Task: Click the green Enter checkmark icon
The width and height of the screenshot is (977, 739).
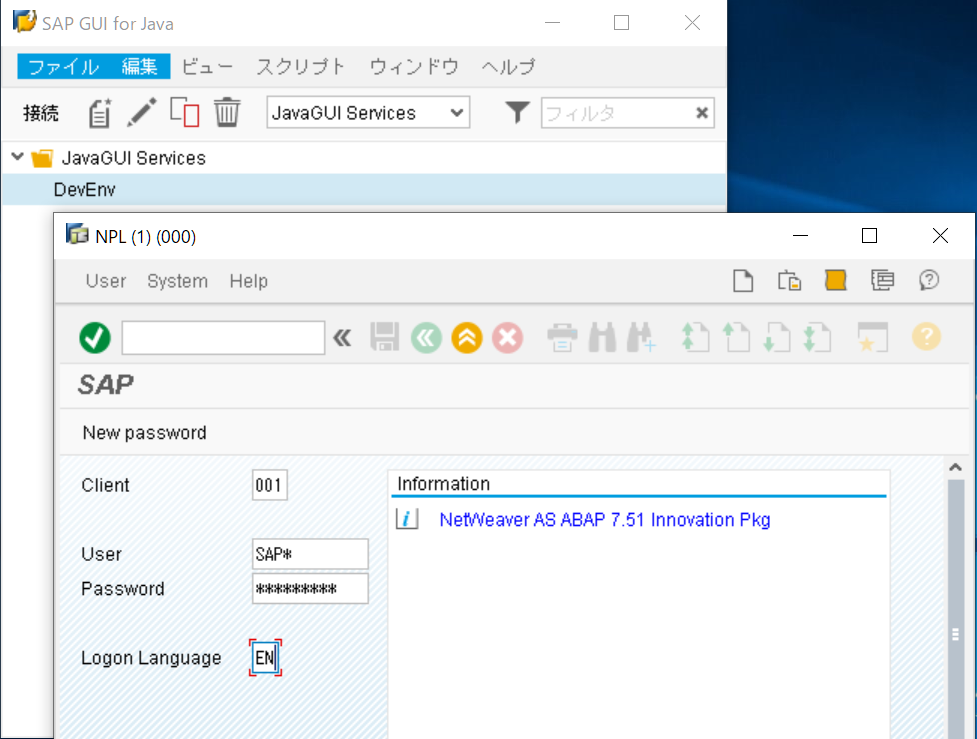Action: [95, 338]
